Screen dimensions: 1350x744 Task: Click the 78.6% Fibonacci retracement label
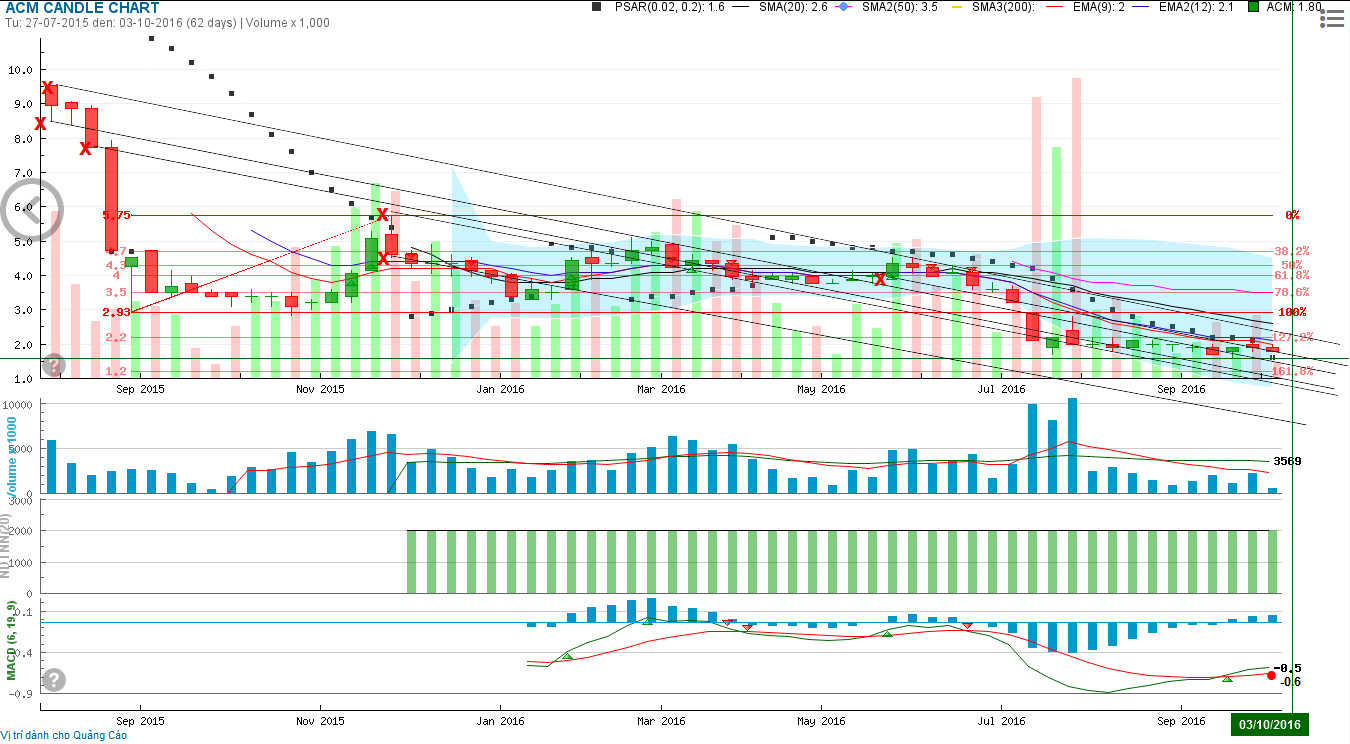(x=1291, y=292)
